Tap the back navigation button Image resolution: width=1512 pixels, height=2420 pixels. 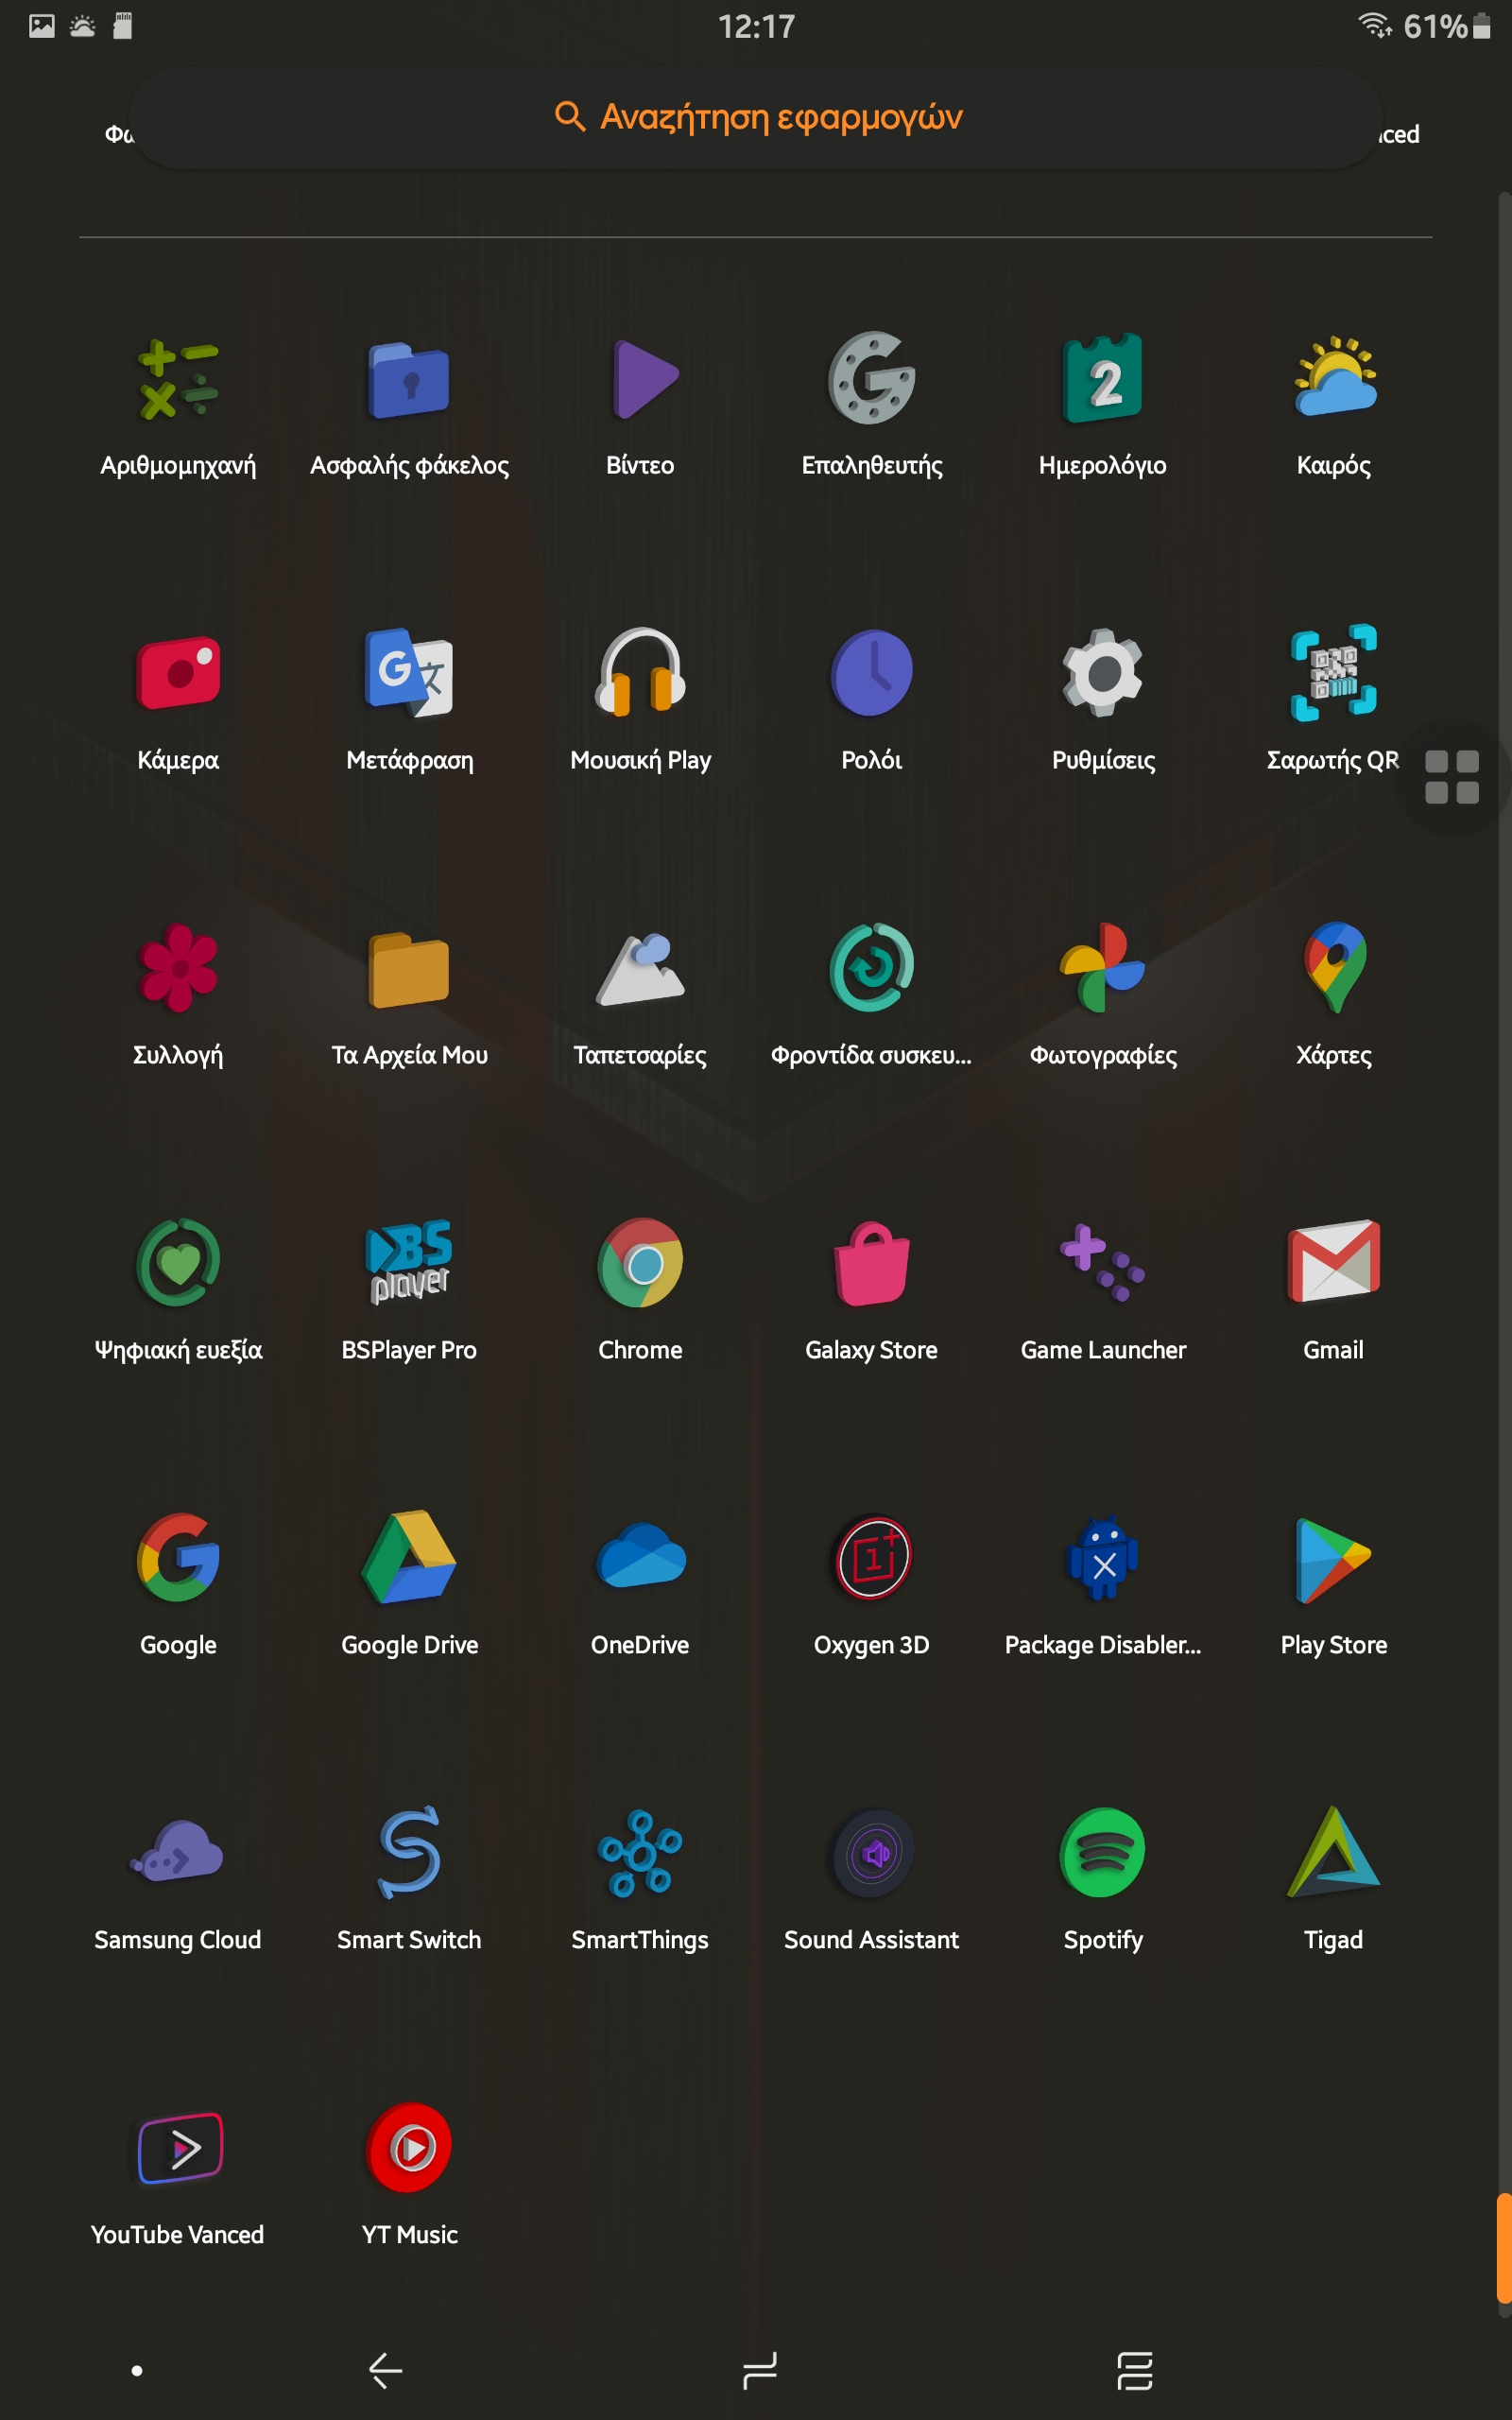(385, 2370)
